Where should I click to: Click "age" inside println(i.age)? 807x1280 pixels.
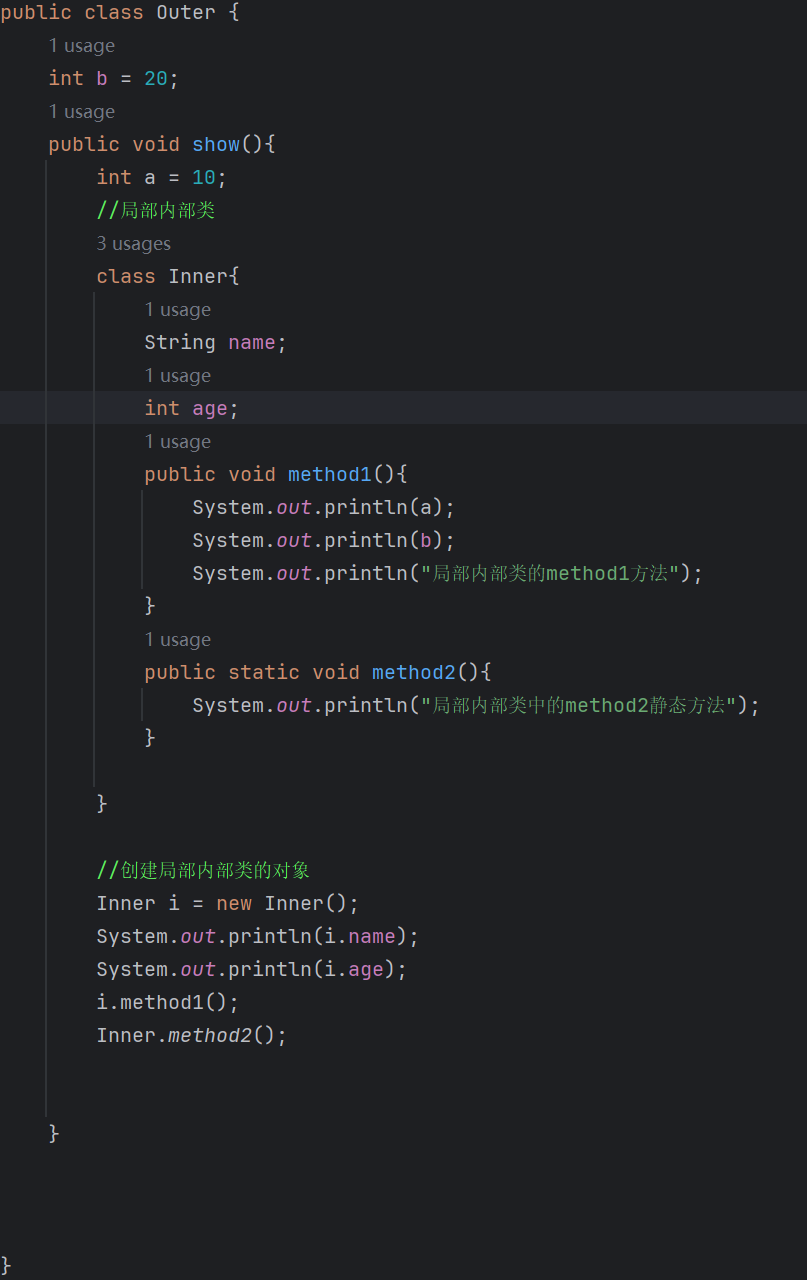pos(366,970)
